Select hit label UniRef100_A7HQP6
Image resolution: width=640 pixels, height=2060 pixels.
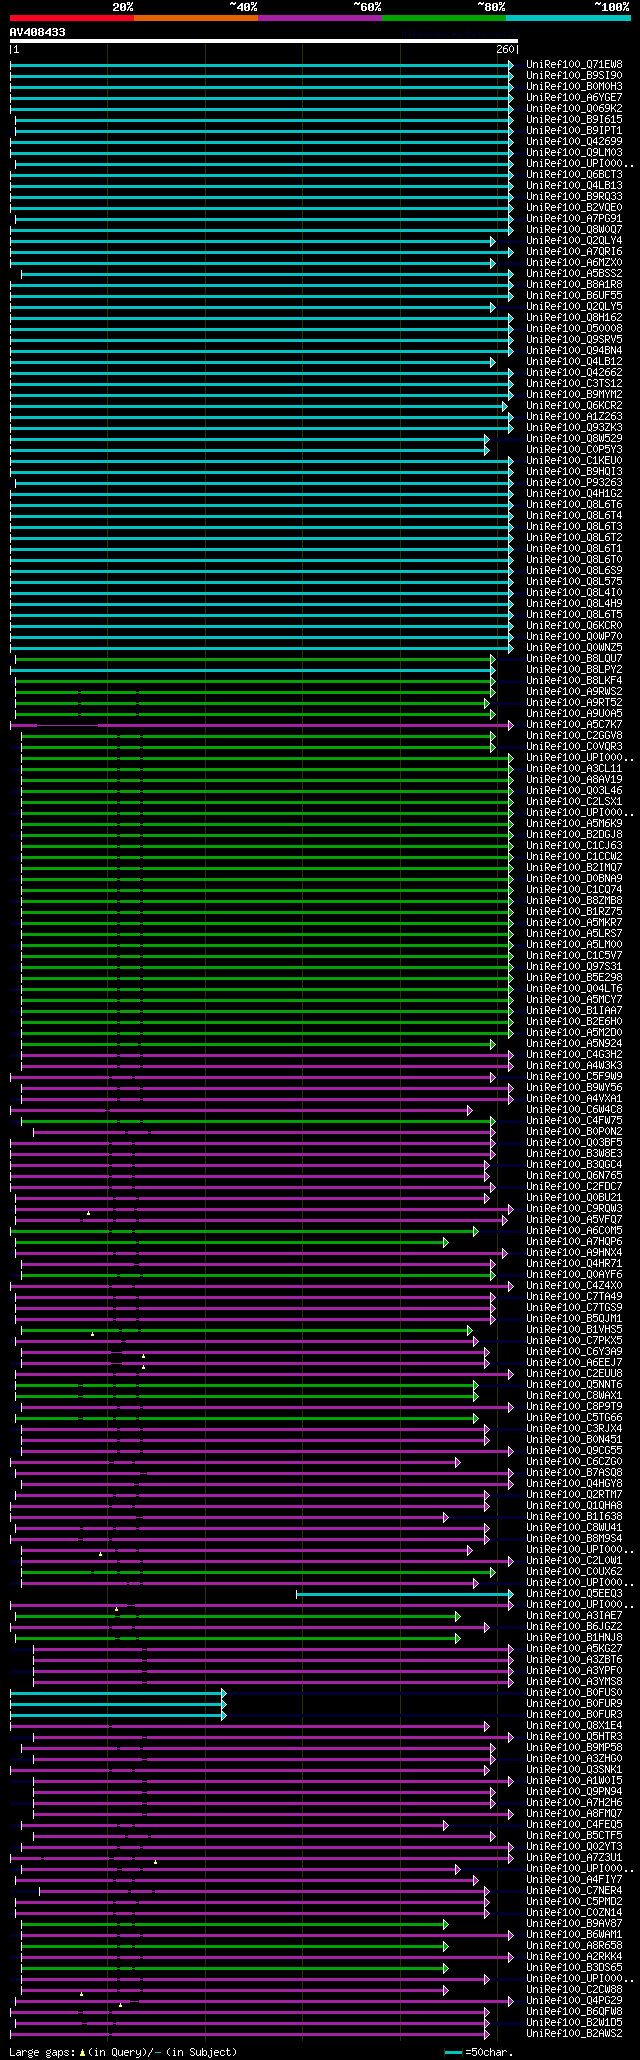pyautogui.click(x=574, y=1241)
